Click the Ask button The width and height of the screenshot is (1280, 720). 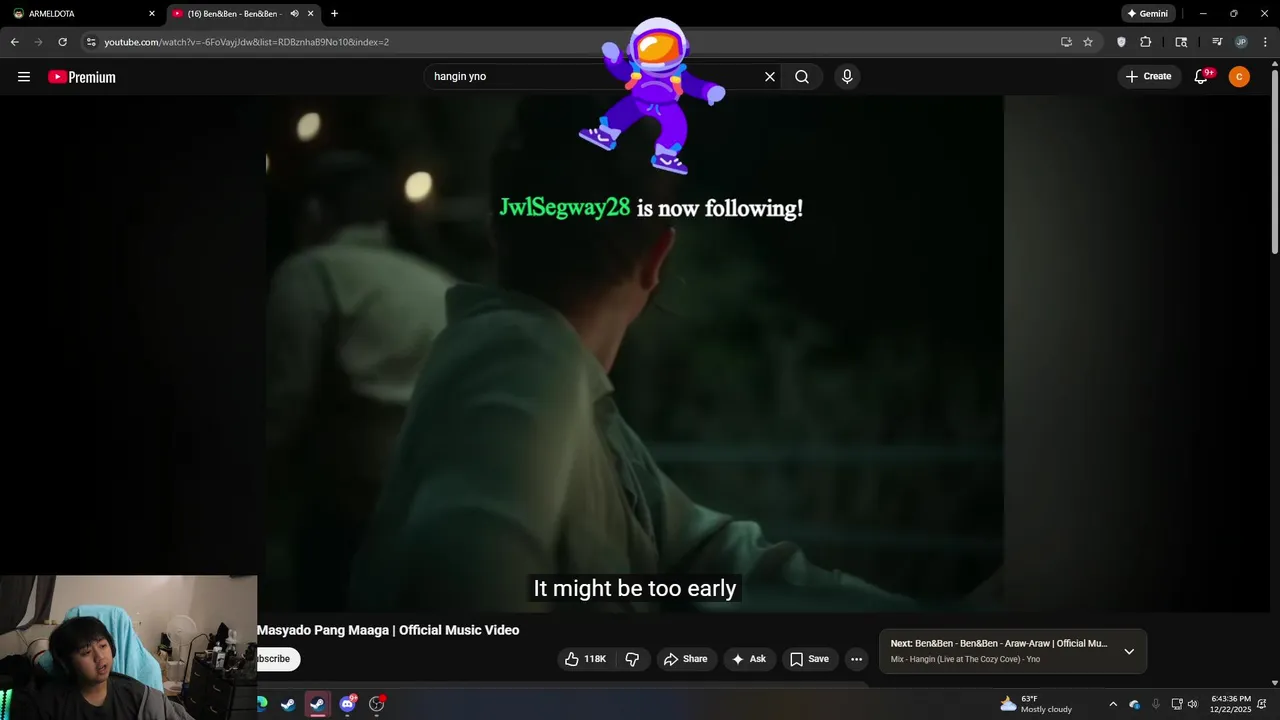click(x=748, y=659)
